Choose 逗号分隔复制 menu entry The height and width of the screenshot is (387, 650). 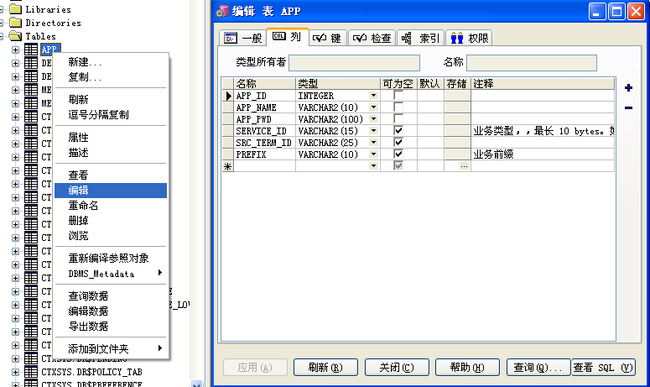(111, 115)
